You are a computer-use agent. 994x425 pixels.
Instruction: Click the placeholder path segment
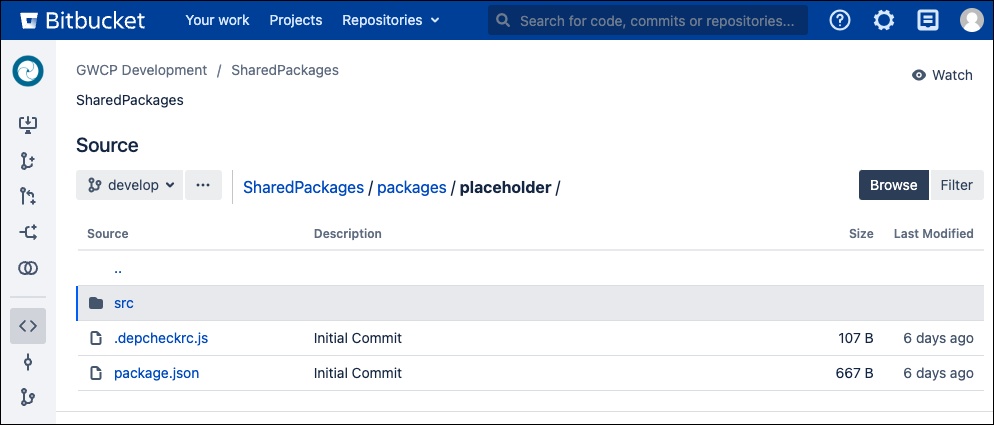505,187
